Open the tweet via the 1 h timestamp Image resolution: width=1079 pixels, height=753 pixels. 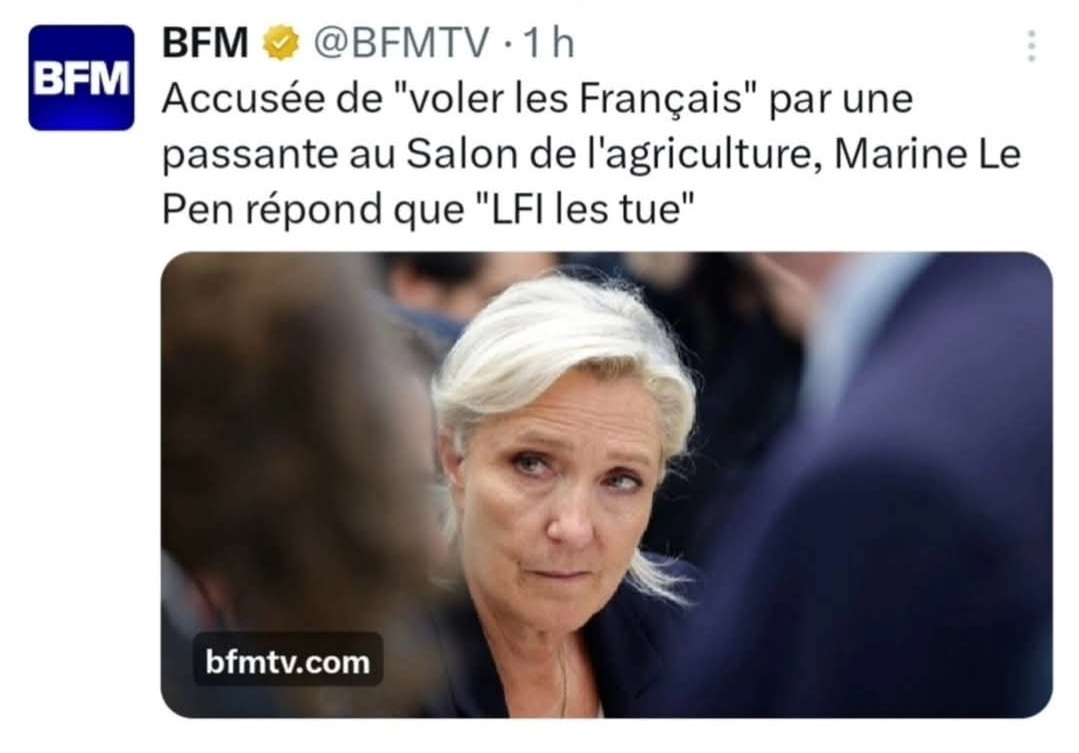pos(548,43)
